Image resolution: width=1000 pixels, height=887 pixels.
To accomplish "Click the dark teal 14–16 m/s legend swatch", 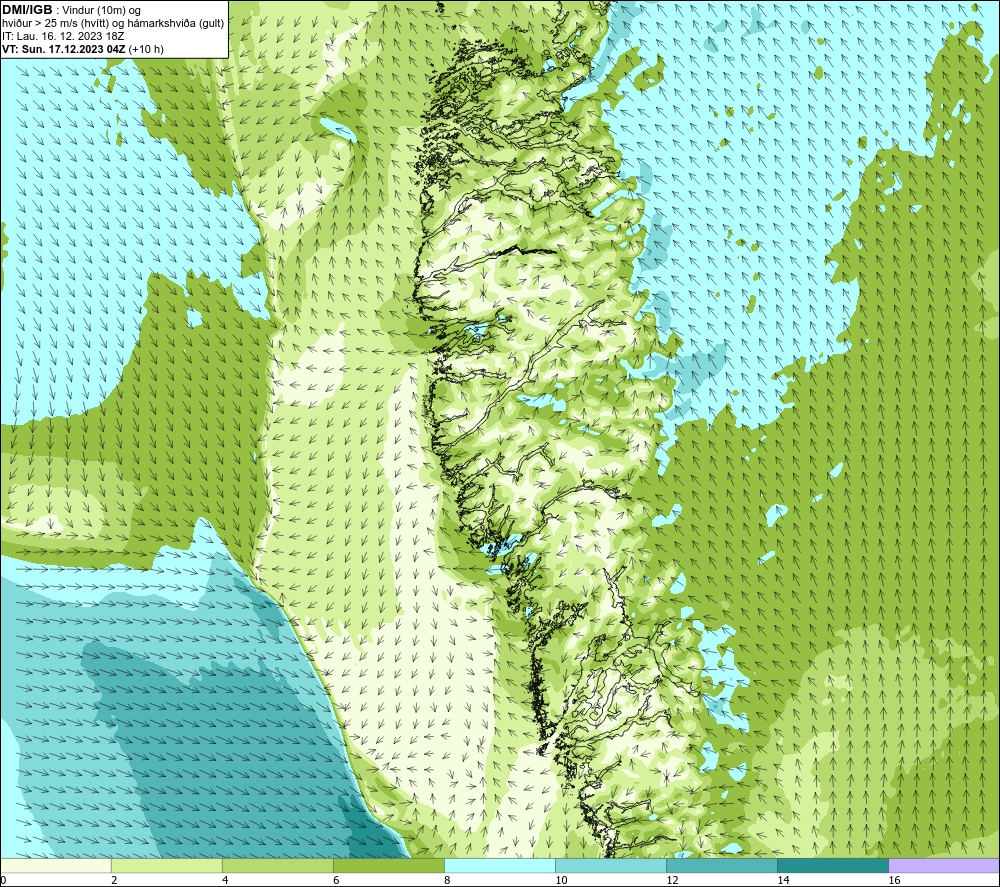I will (x=833, y=865).
